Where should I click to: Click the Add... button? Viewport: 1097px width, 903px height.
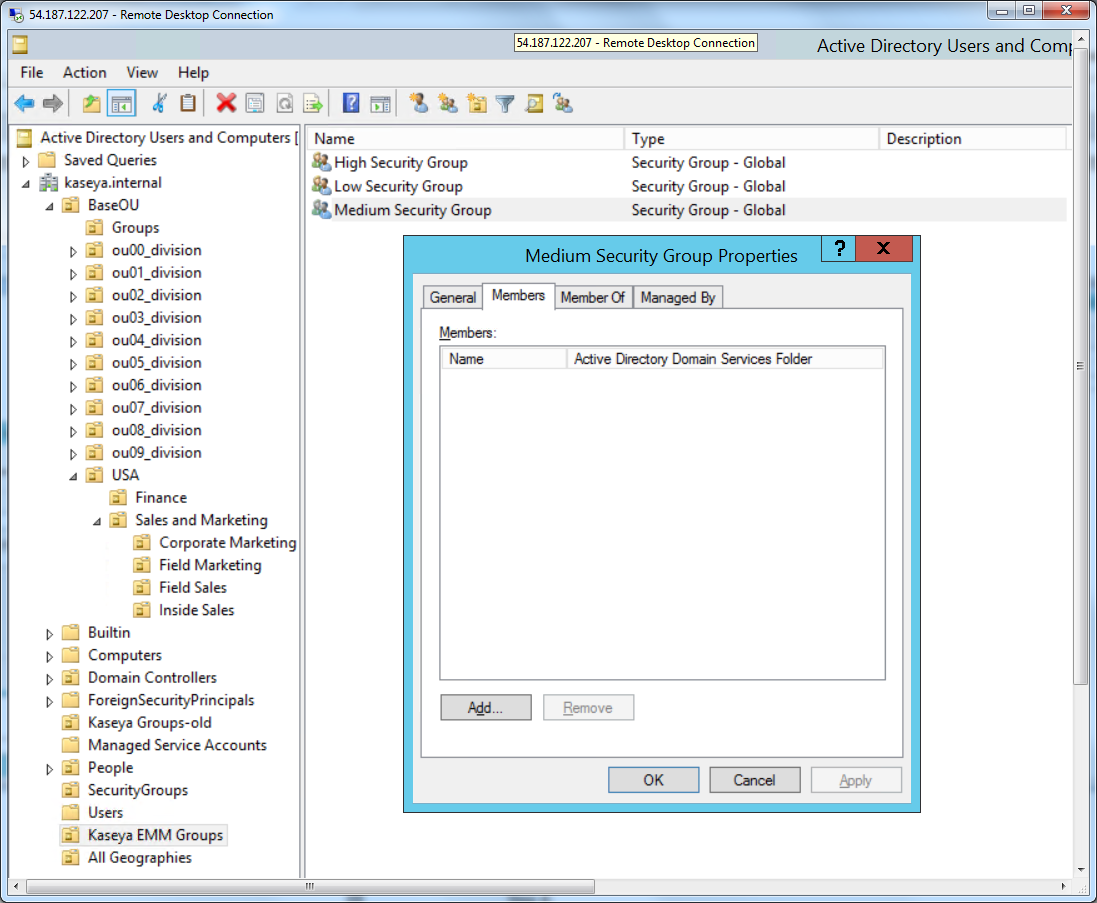point(485,708)
